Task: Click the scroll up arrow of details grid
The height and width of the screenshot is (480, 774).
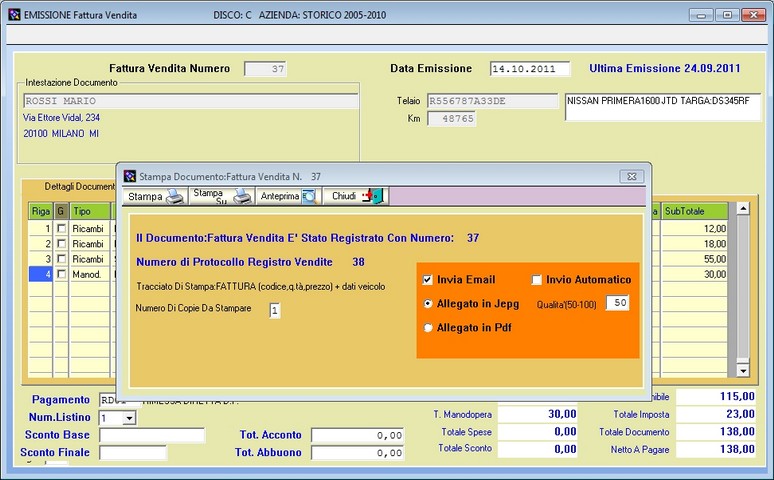Action: pos(743,208)
